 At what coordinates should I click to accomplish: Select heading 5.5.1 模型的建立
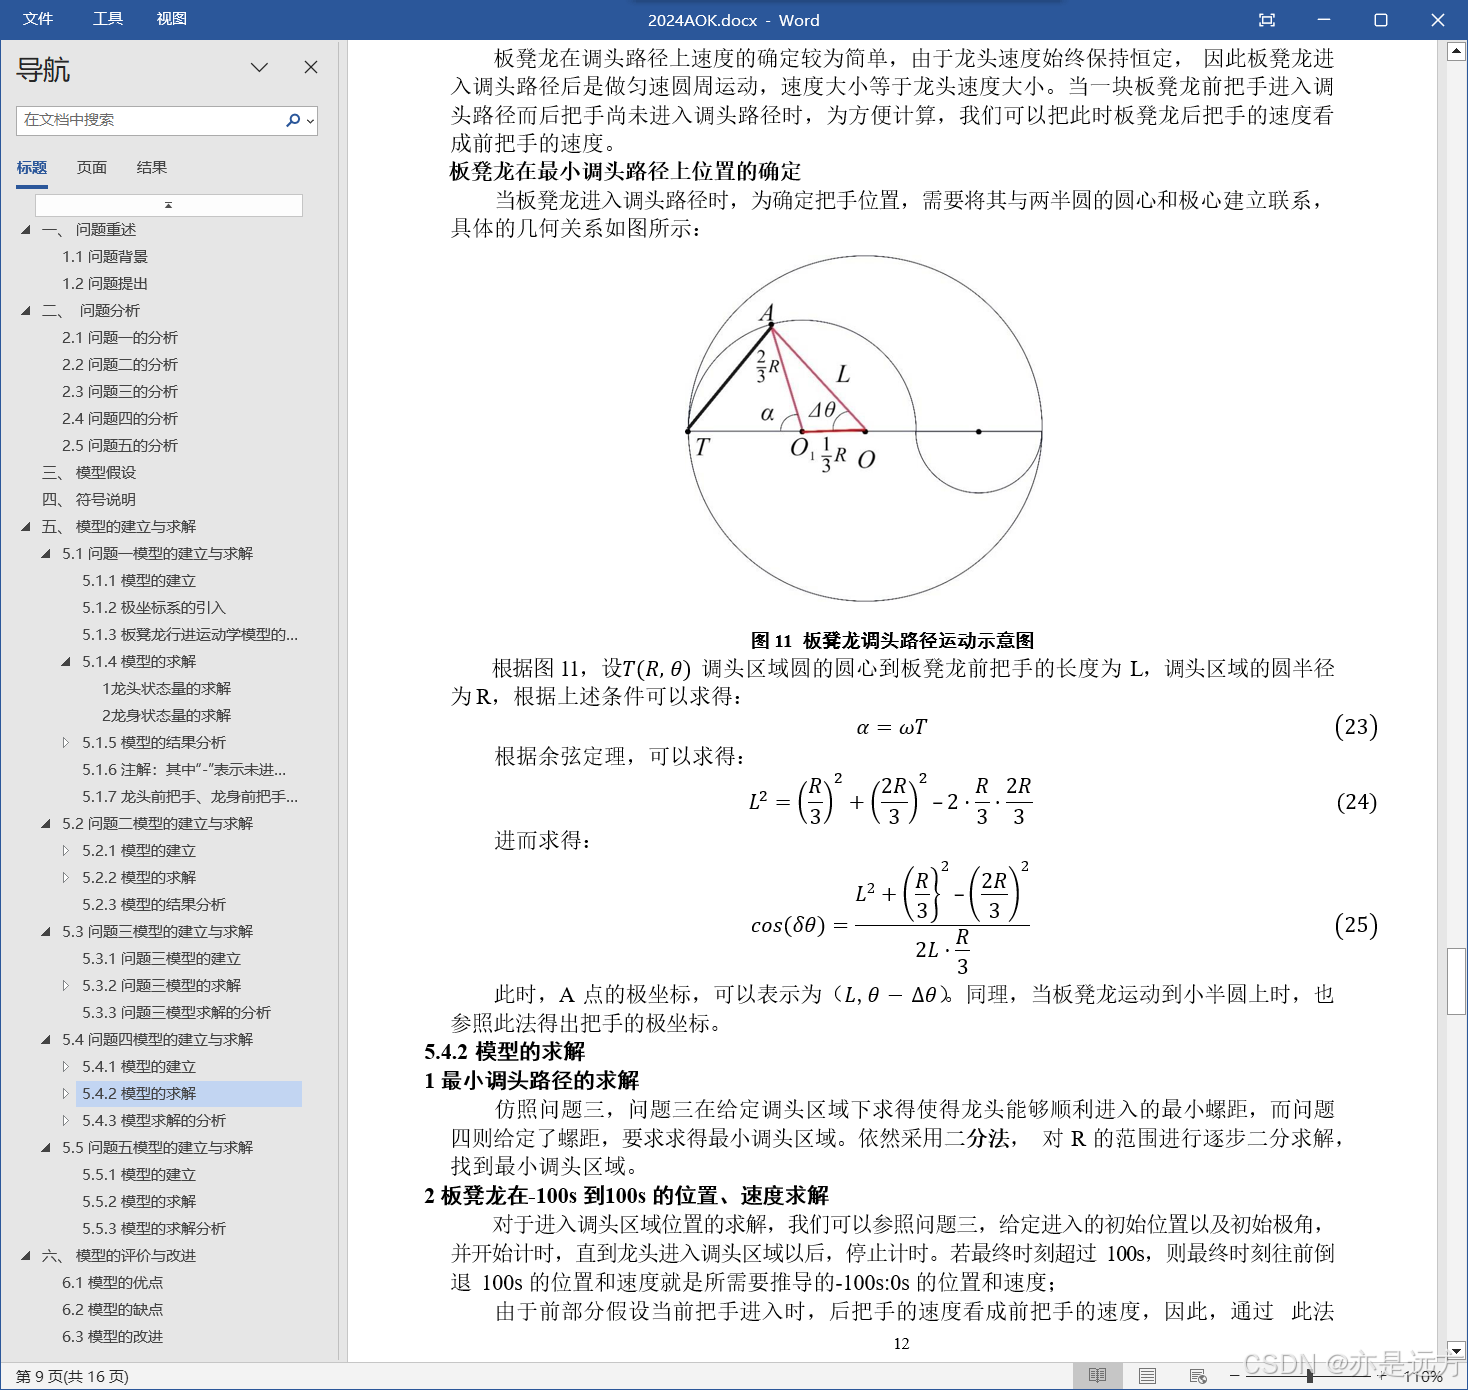[139, 1175]
